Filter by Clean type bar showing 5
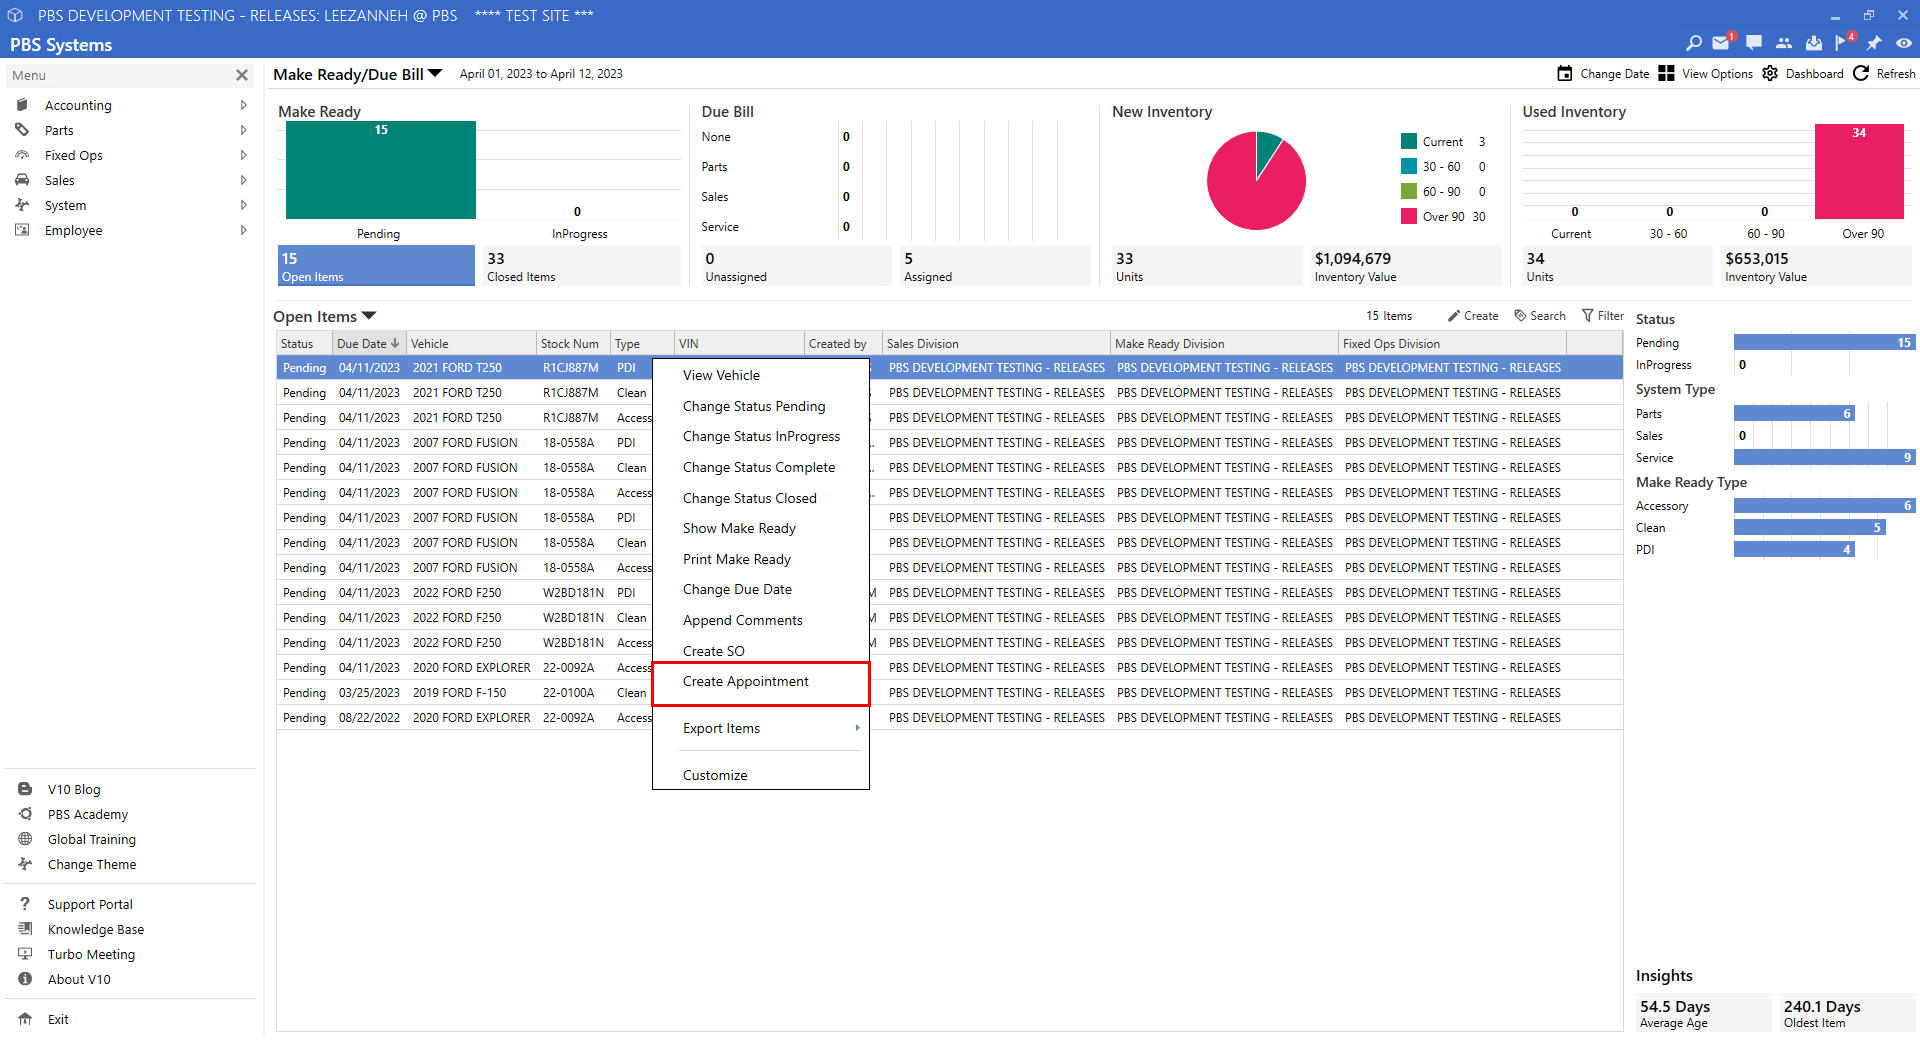The width and height of the screenshot is (1920, 1040). 1809,527
